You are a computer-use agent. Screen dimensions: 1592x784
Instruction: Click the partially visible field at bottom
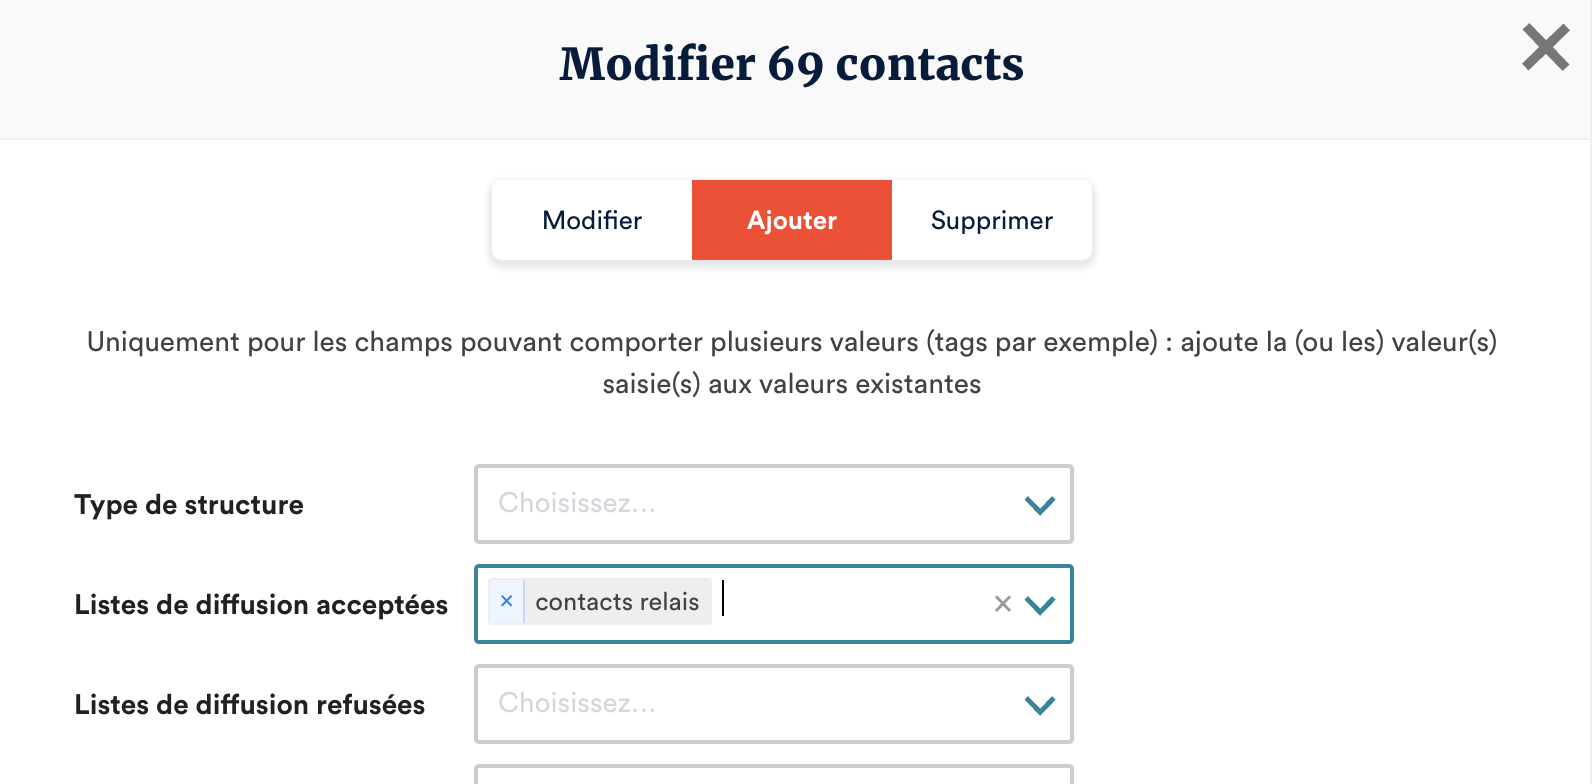(773, 775)
